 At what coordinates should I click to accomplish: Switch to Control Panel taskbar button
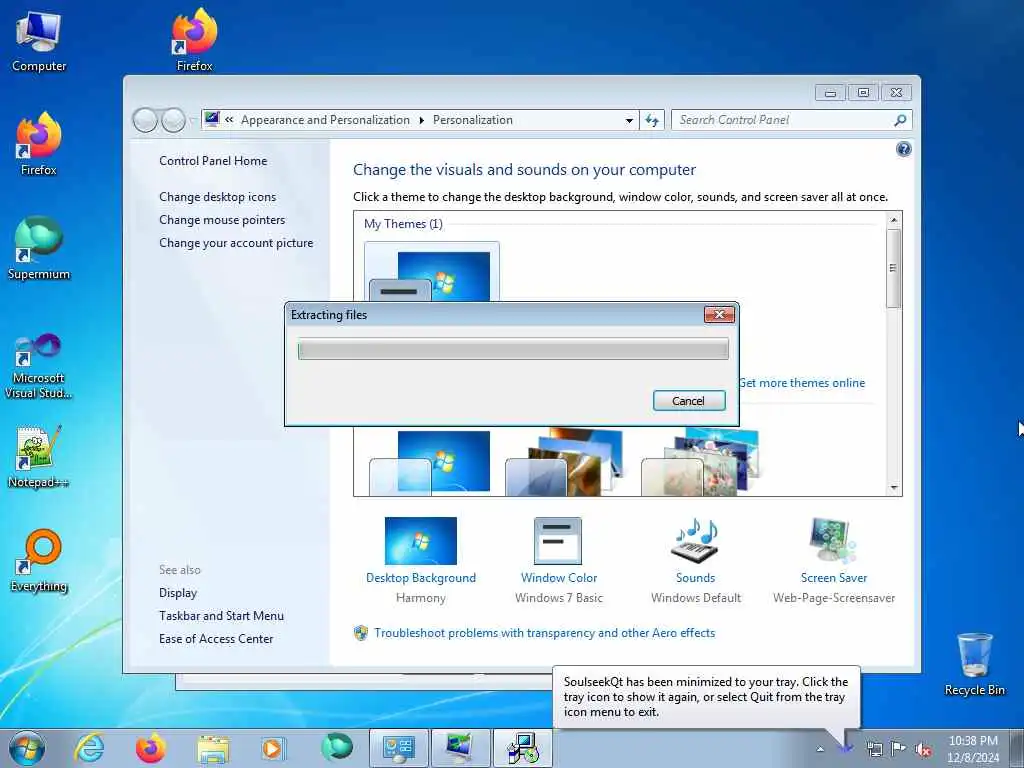[399, 748]
